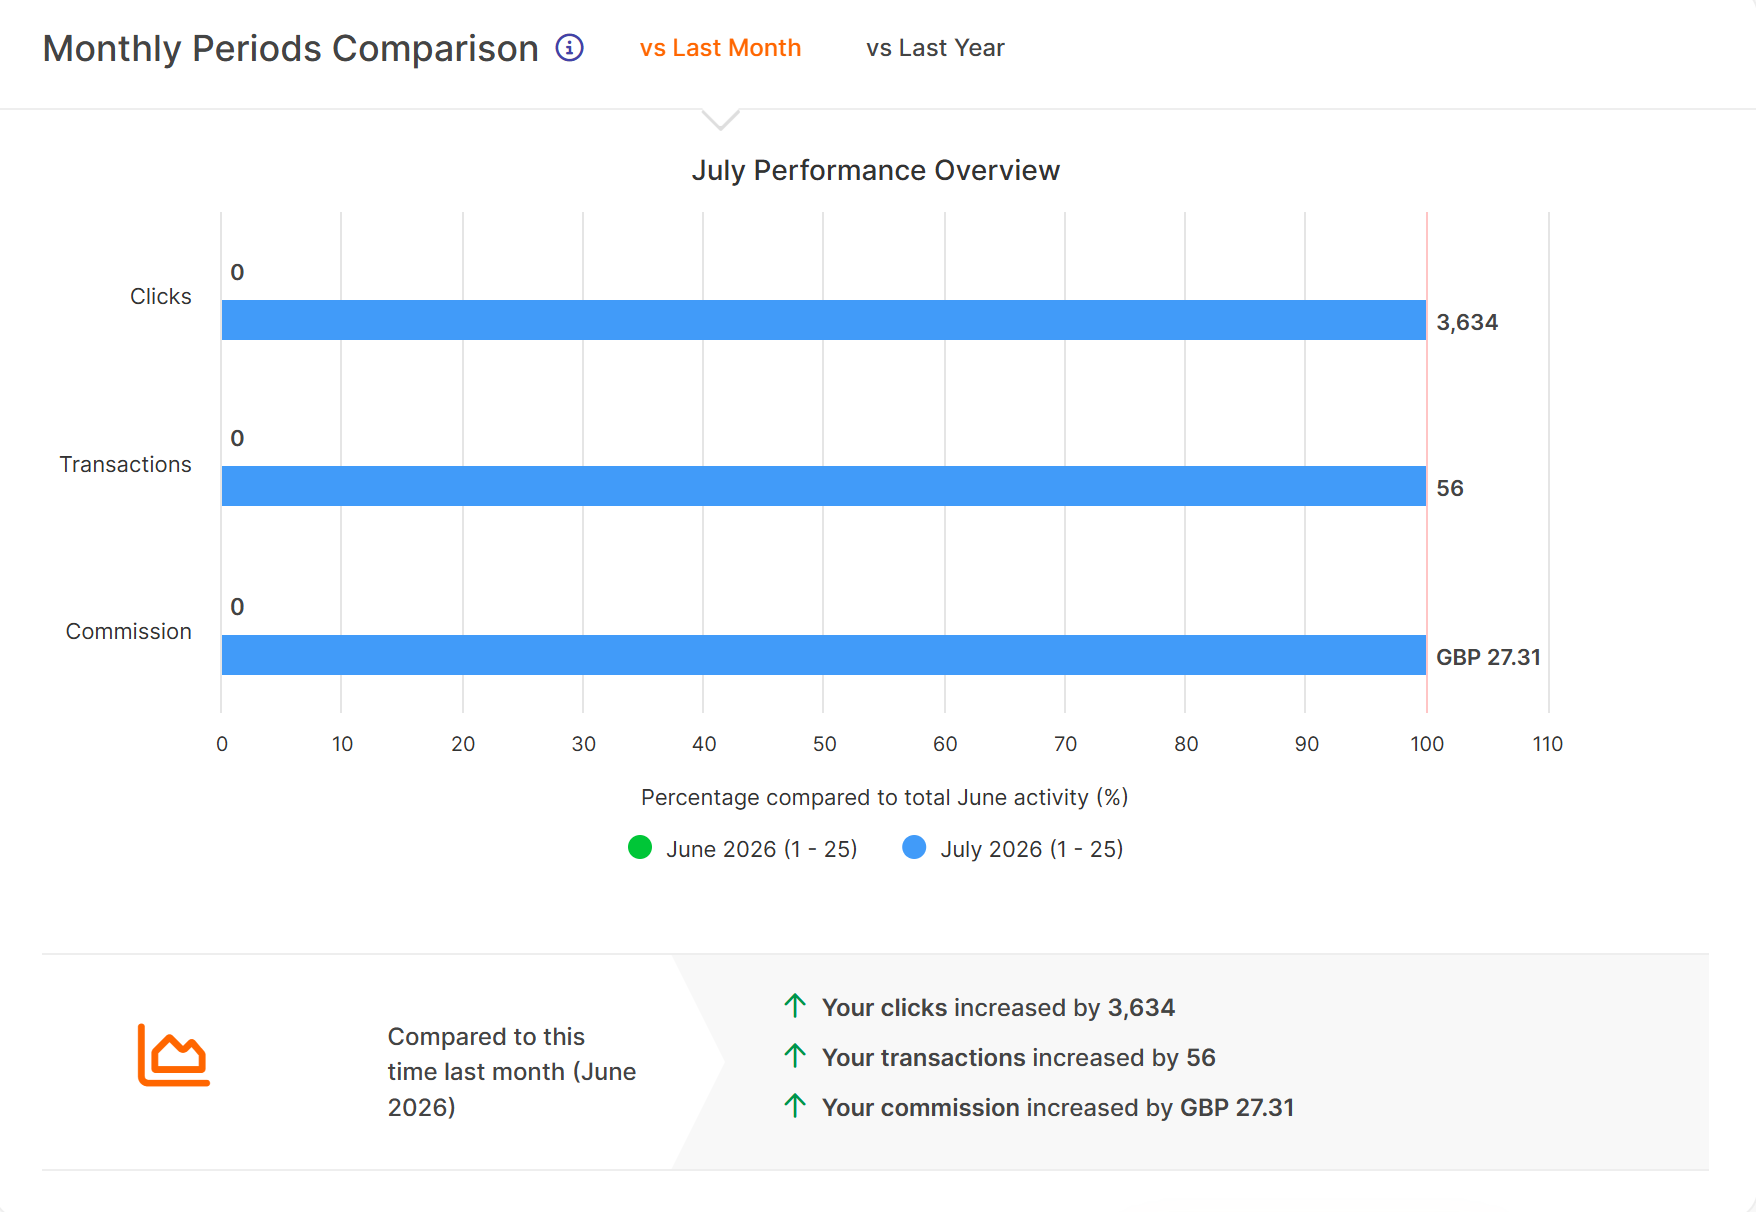Click the Clicks axis label
The height and width of the screenshot is (1212, 1756).
click(161, 296)
